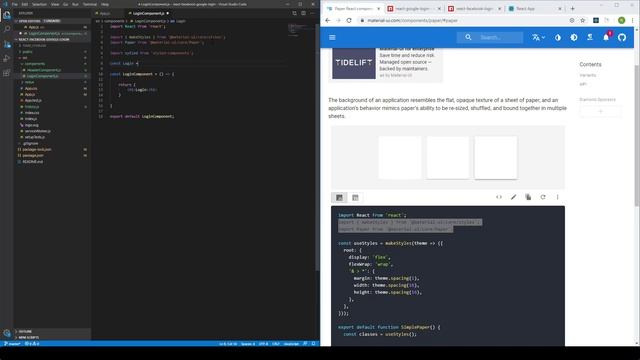This screenshot has height=360, width=640.
Task: Open package.json in the Explorer tree
Action: click(x=33, y=156)
